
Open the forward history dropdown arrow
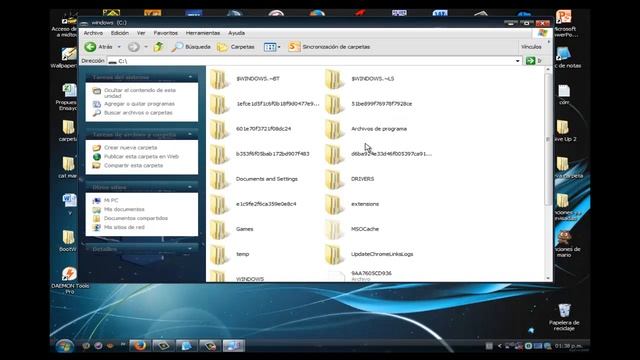coord(146,47)
